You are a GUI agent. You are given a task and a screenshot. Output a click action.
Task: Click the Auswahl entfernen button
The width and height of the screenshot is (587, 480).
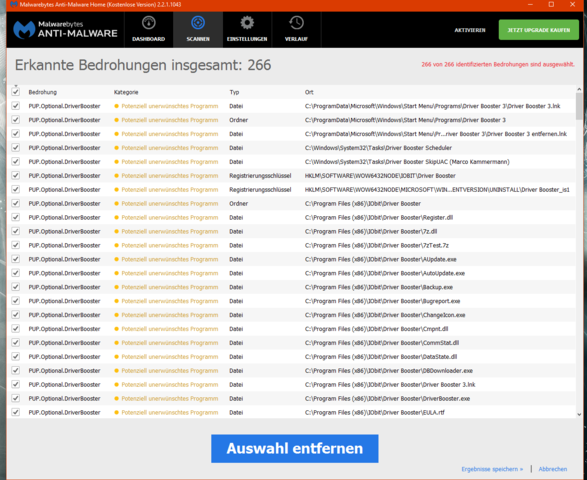295,449
